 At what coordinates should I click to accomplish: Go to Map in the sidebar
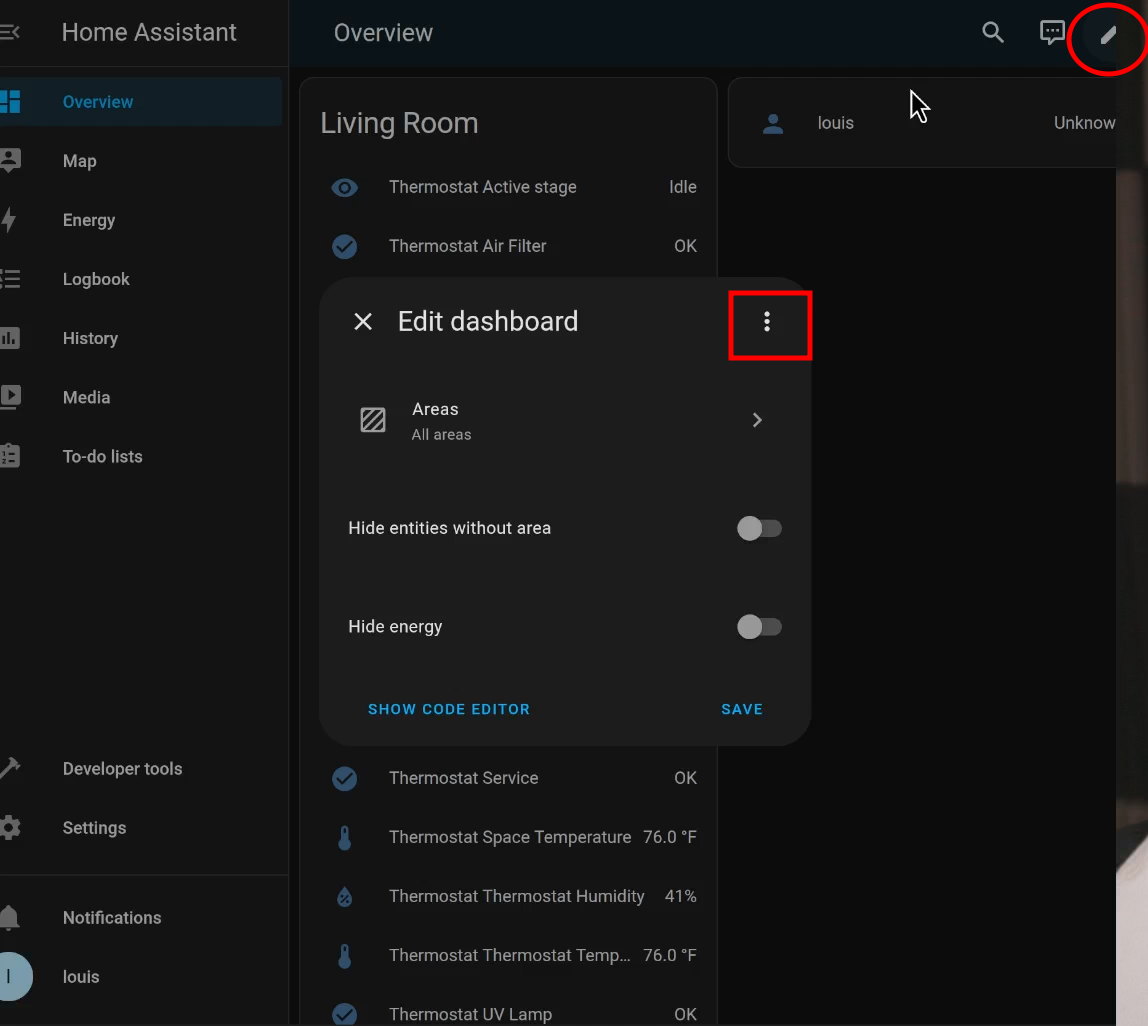coord(141,161)
